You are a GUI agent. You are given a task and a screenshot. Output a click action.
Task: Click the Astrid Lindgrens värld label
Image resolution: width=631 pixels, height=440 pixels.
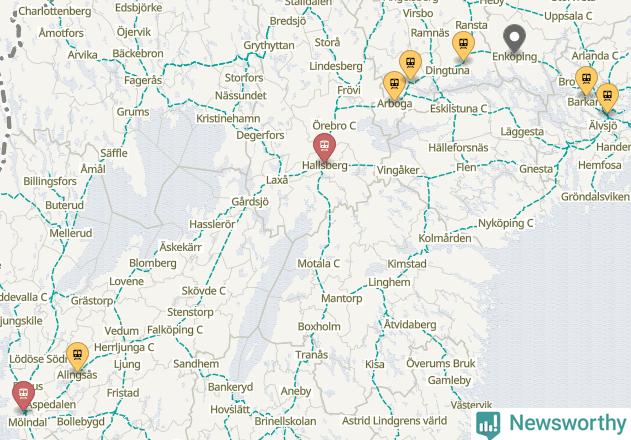click(x=394, y=421)
